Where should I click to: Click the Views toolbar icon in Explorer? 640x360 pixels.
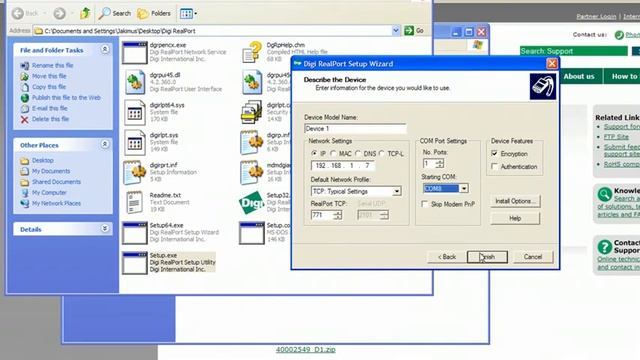(188, 13)
